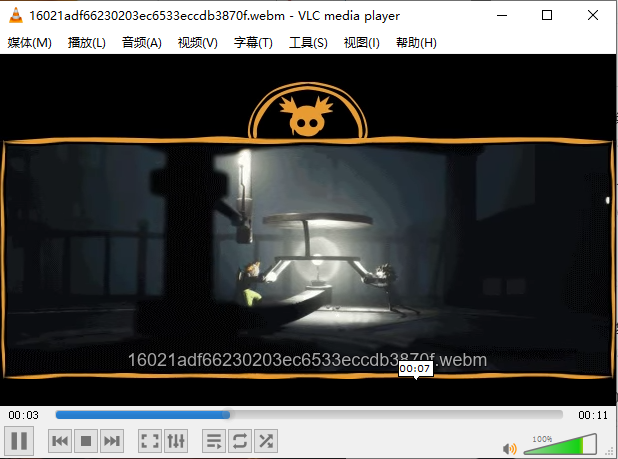Expand the 视频(V) menu
Viewport: 618px width, 459px height.
pyautogui.click(x=197, y=42)
